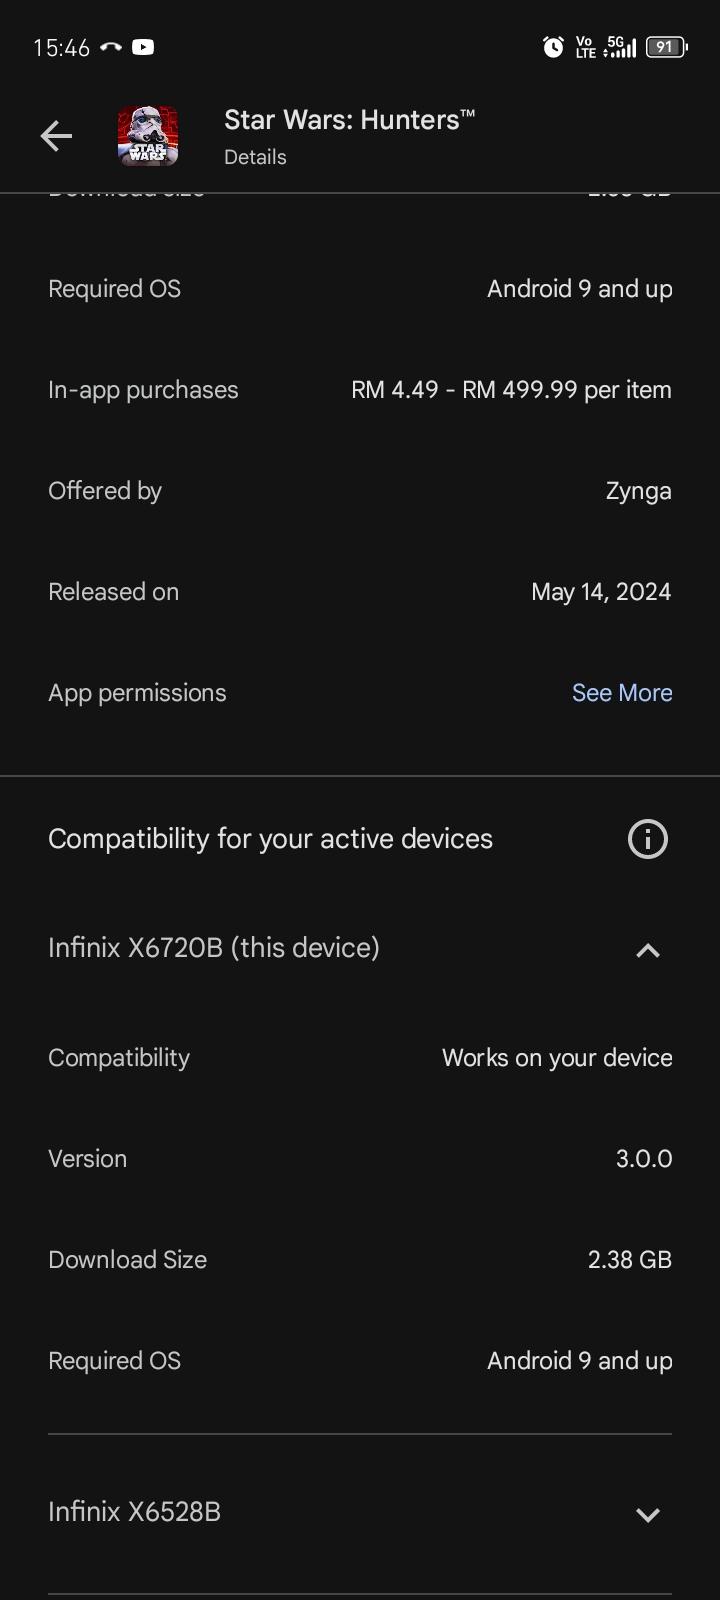
Task: Tap the Star Wars: Hunters title
Action: tap(349, 120)
